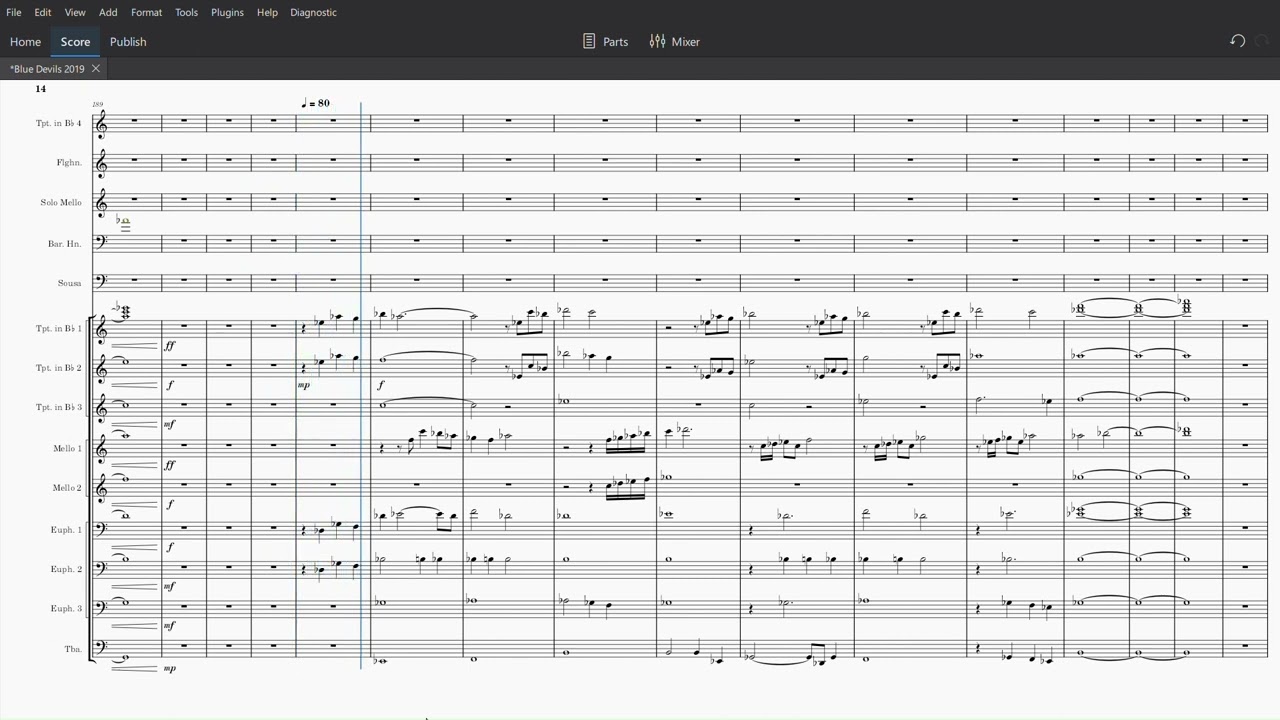
Task: Open the File menu
Action: [x=14, y=12]
